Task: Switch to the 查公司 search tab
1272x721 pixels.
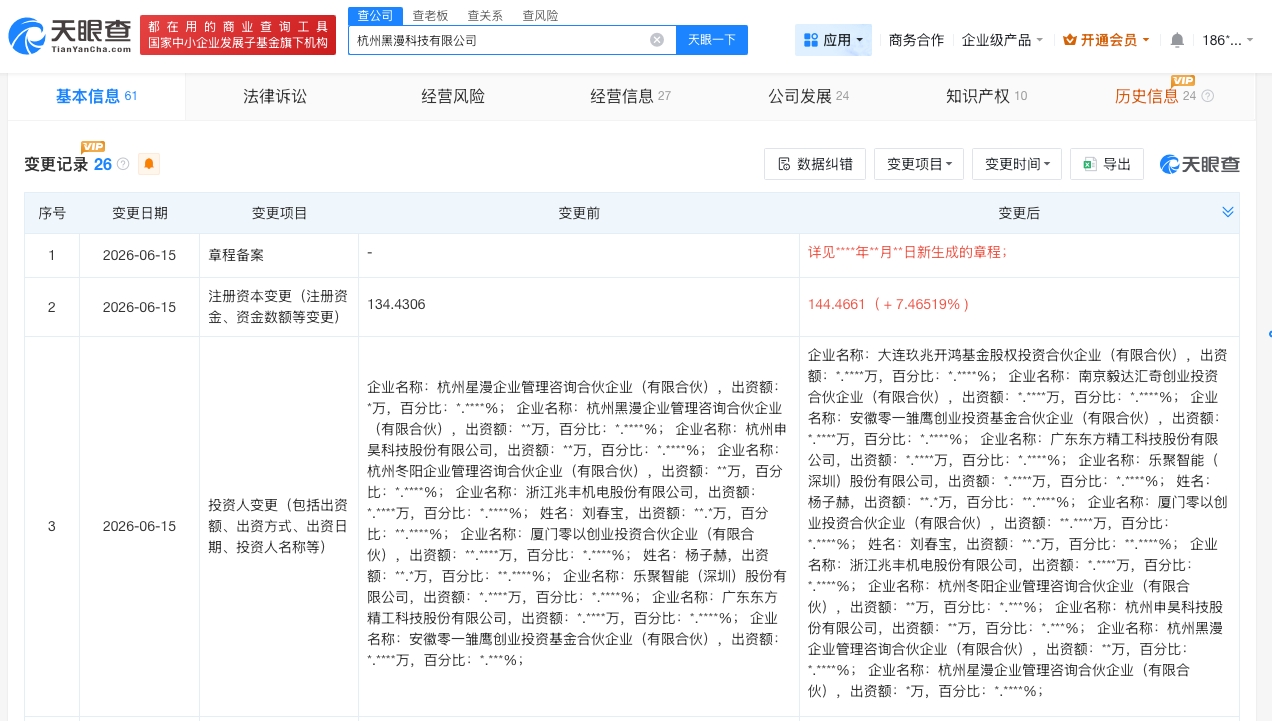Action: 376,15
